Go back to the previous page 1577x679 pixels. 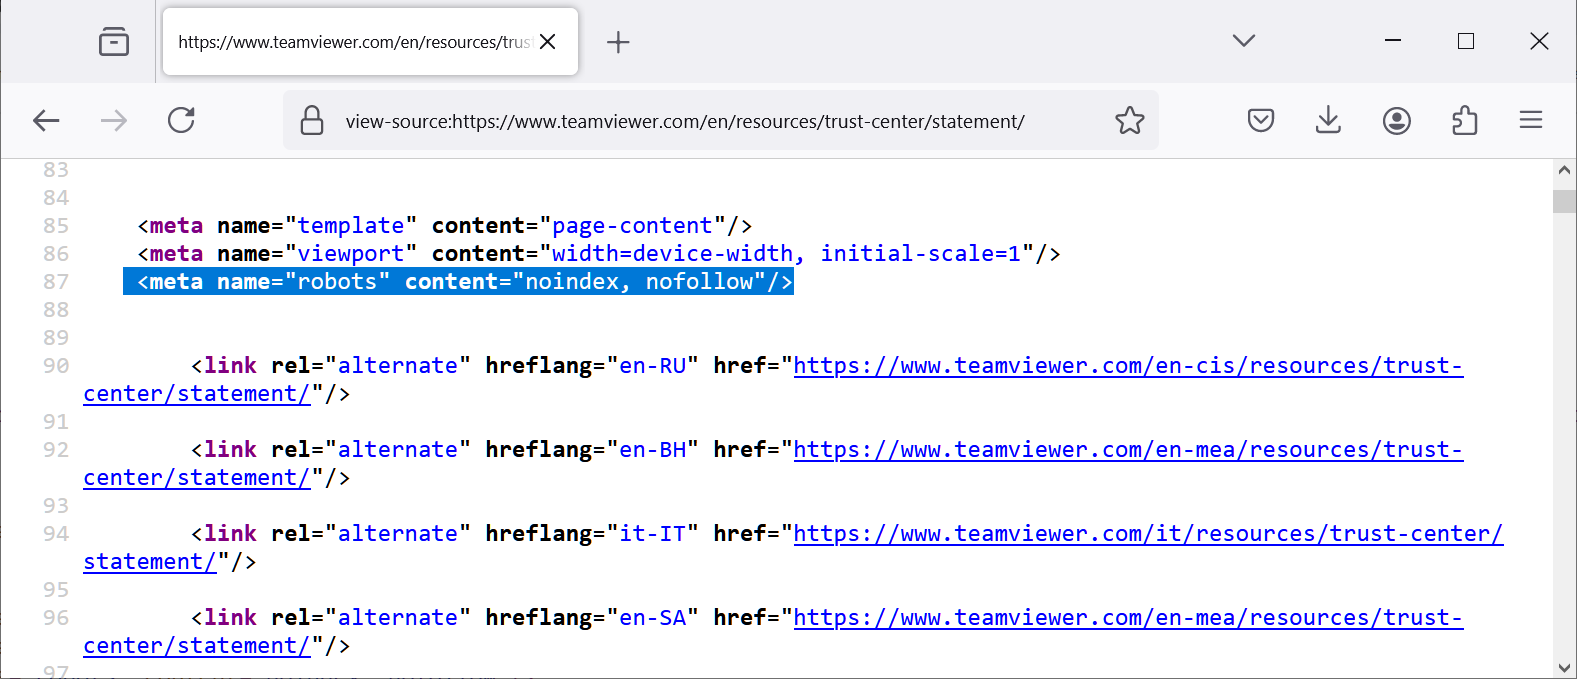pos(46,121)
